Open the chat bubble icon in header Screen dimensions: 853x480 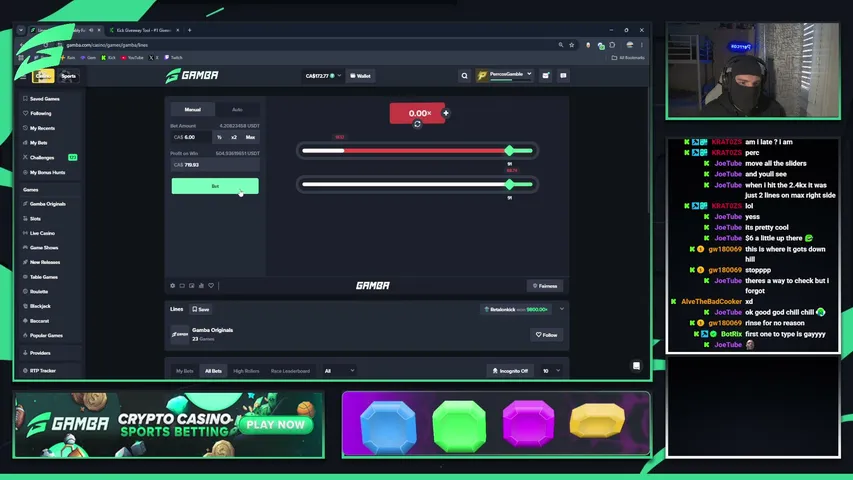pos(564,76)
